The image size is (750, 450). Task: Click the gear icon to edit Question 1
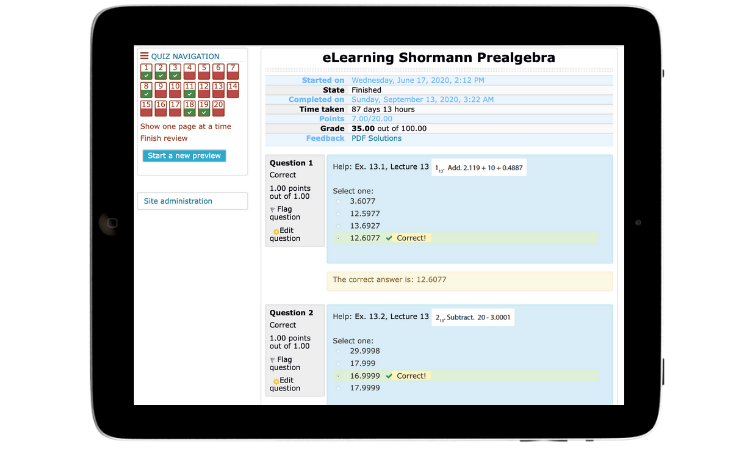275,231
